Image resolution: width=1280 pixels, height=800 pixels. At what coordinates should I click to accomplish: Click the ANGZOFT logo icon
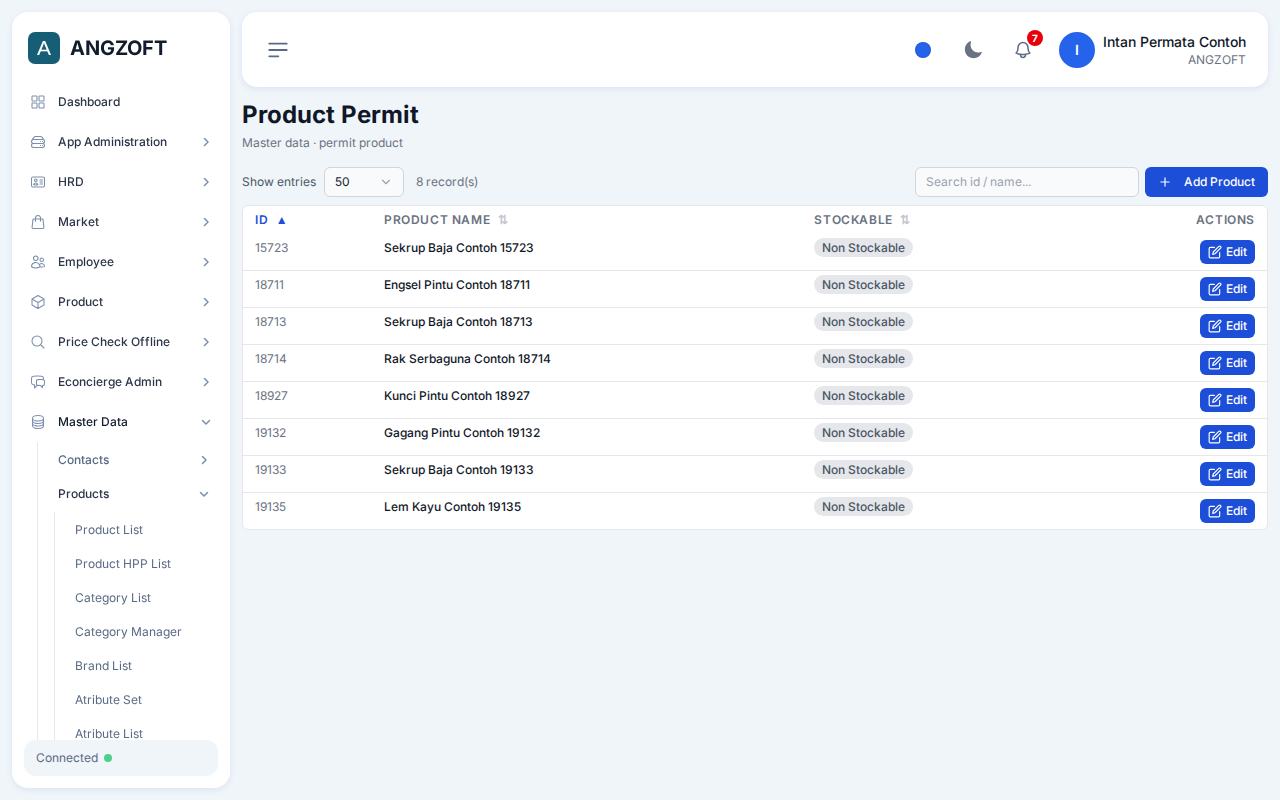(44, 48)
